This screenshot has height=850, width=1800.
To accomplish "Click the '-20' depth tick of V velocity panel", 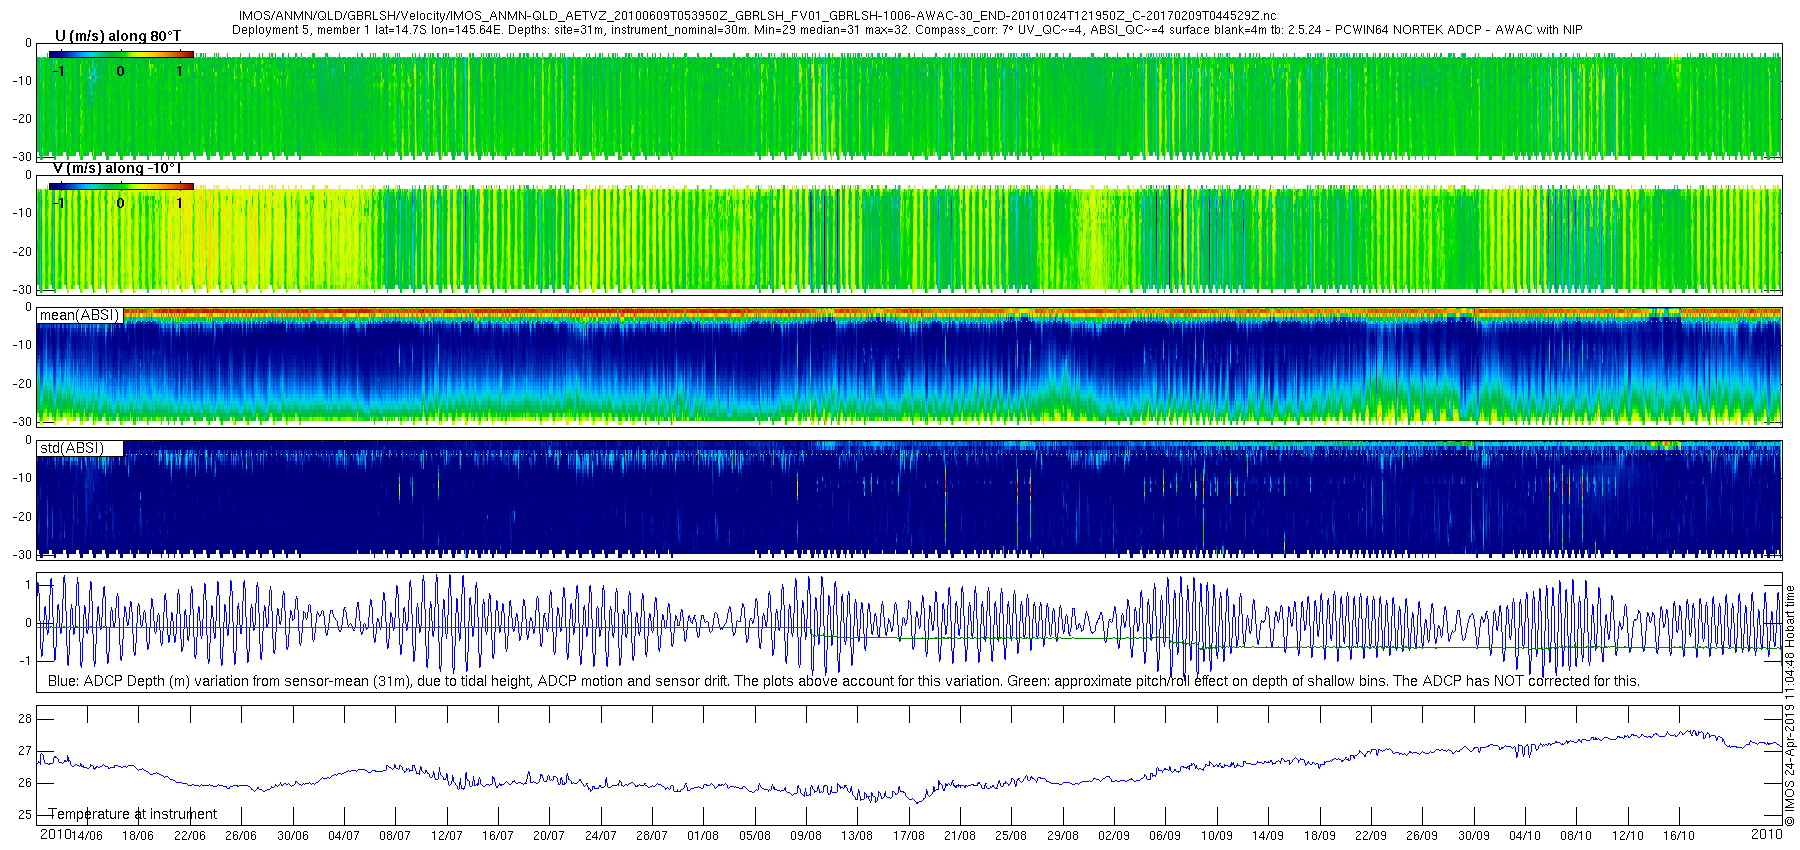I will (22, 252).
